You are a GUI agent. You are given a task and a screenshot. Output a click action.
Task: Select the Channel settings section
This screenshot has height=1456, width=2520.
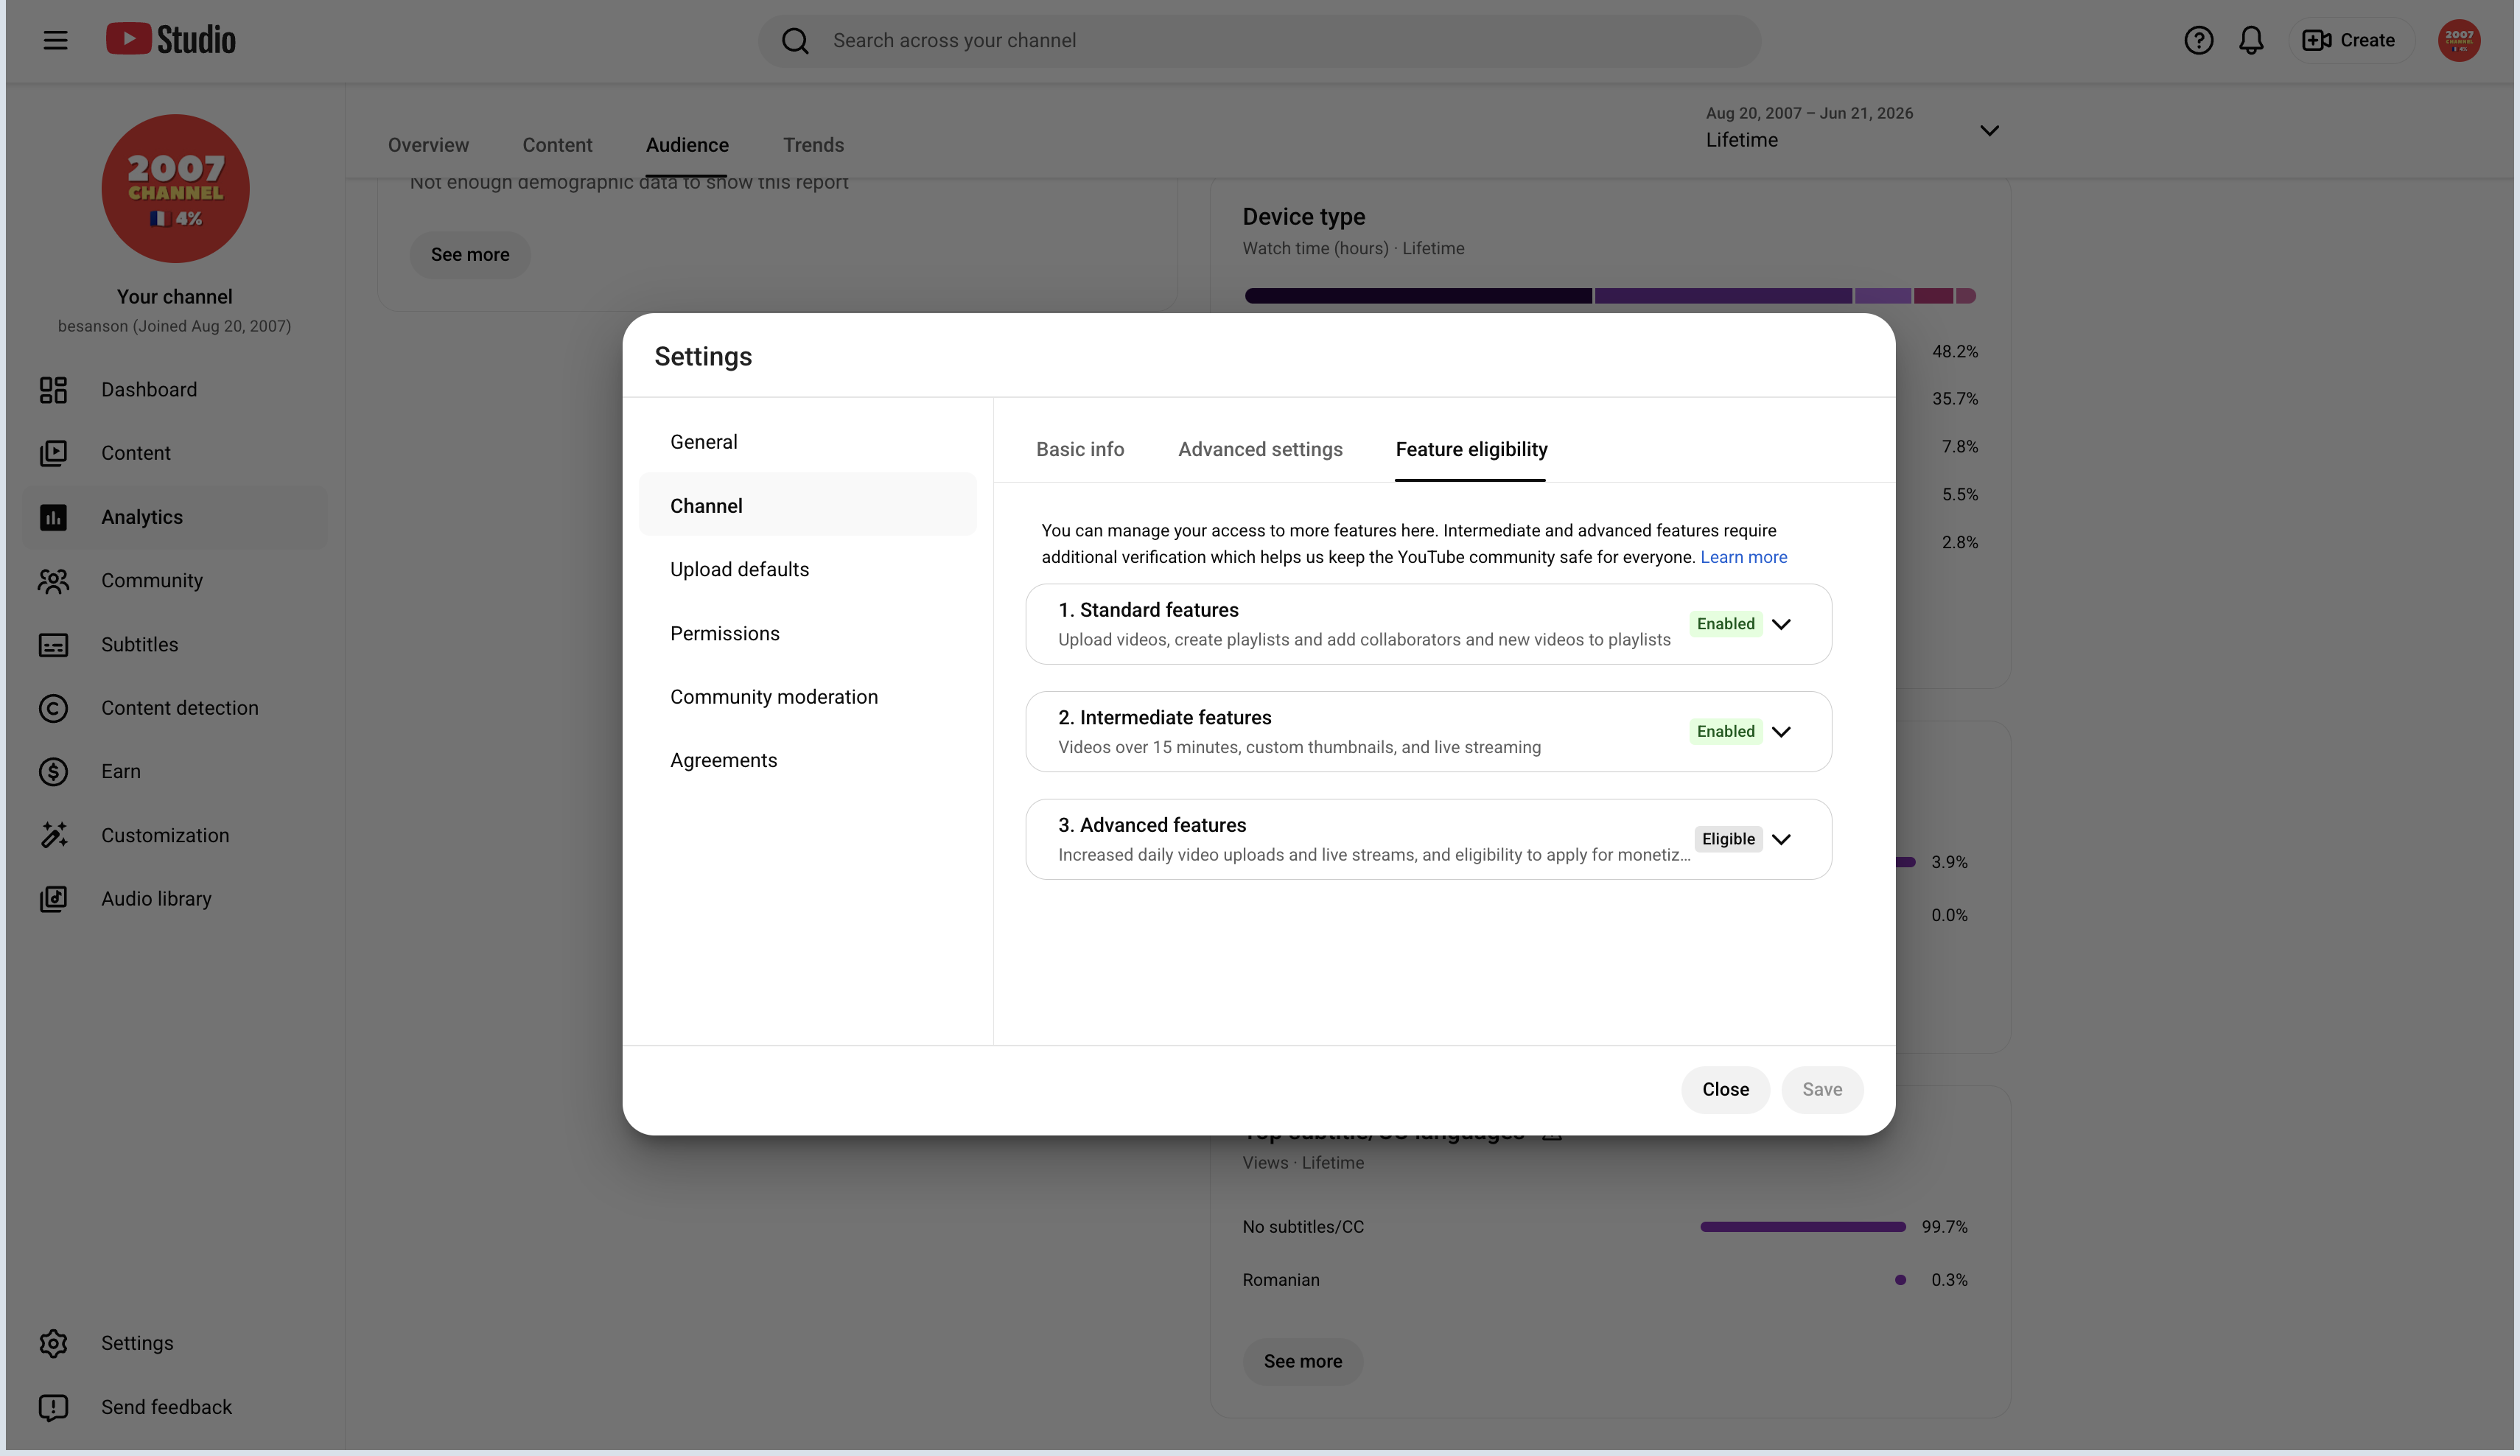coord(807,506)
